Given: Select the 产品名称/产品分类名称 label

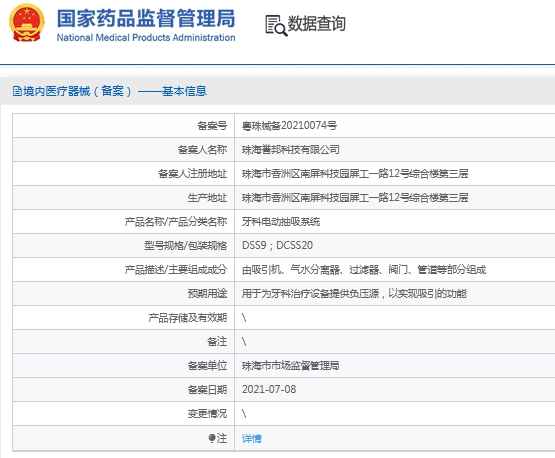Looking at the screenshot, I should point(176,222).
